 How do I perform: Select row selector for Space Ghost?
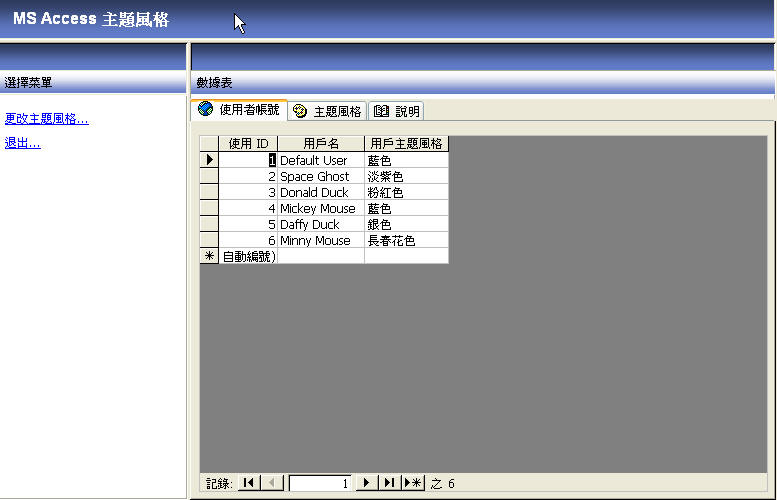pyautogui.click(x=209, y=176)
